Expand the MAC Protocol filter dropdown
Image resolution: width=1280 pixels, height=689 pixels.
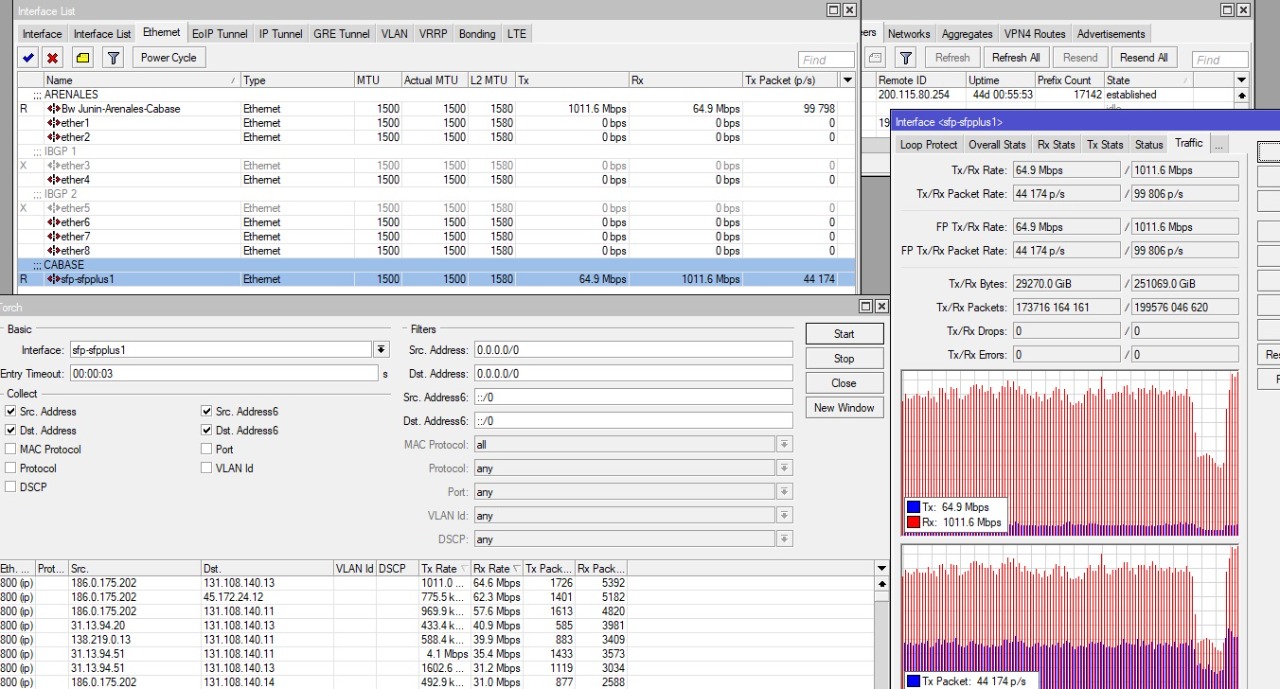pos(785,445)
